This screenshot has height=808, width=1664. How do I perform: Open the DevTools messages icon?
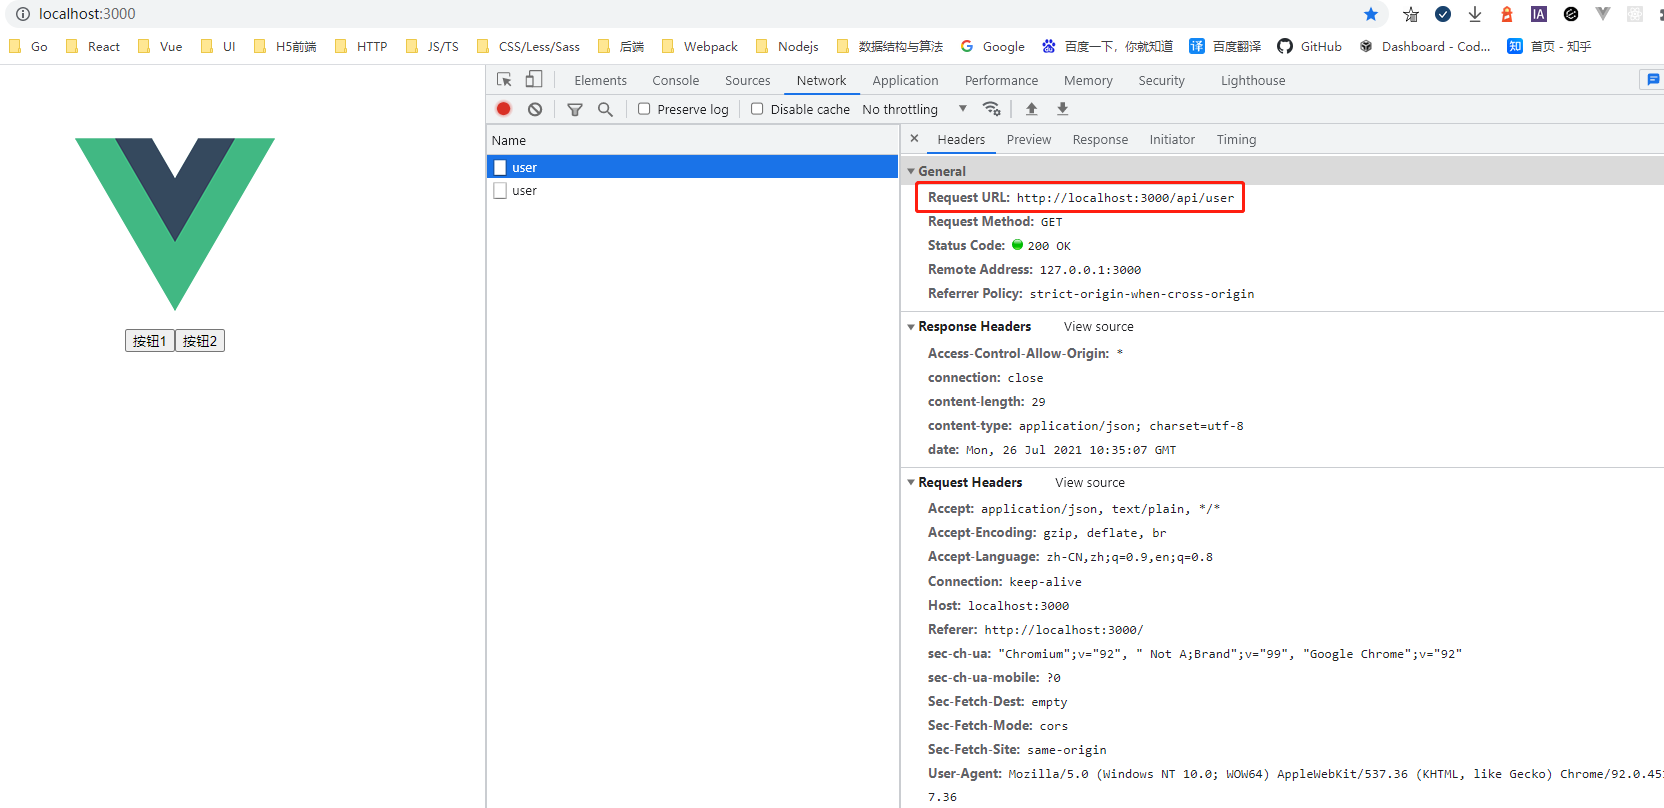(1653, 79)
